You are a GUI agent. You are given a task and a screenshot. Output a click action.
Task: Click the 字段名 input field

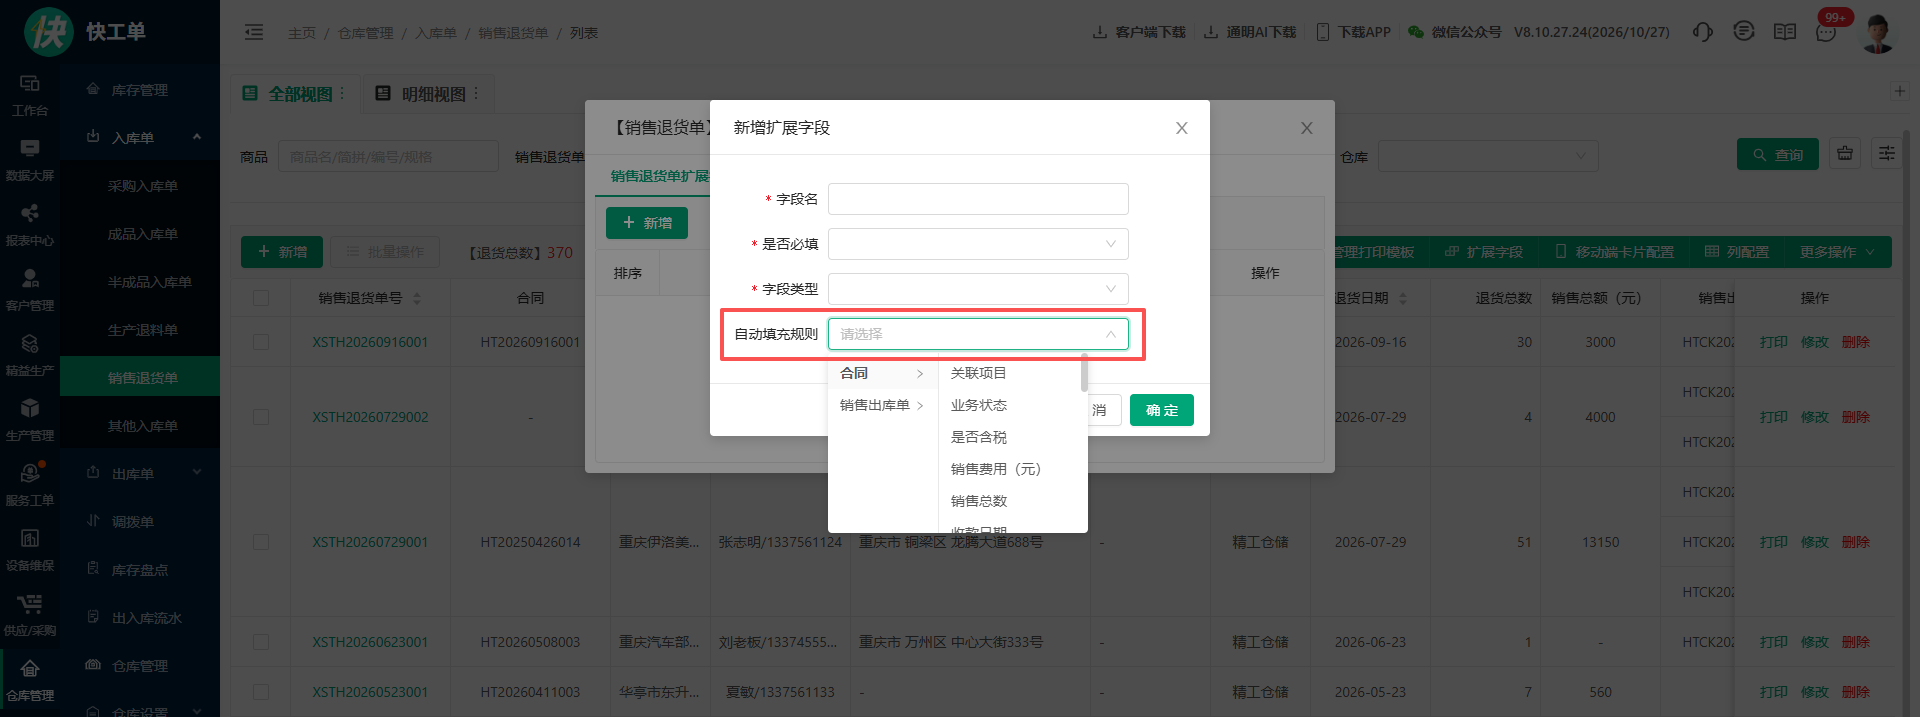coord(978,199)
